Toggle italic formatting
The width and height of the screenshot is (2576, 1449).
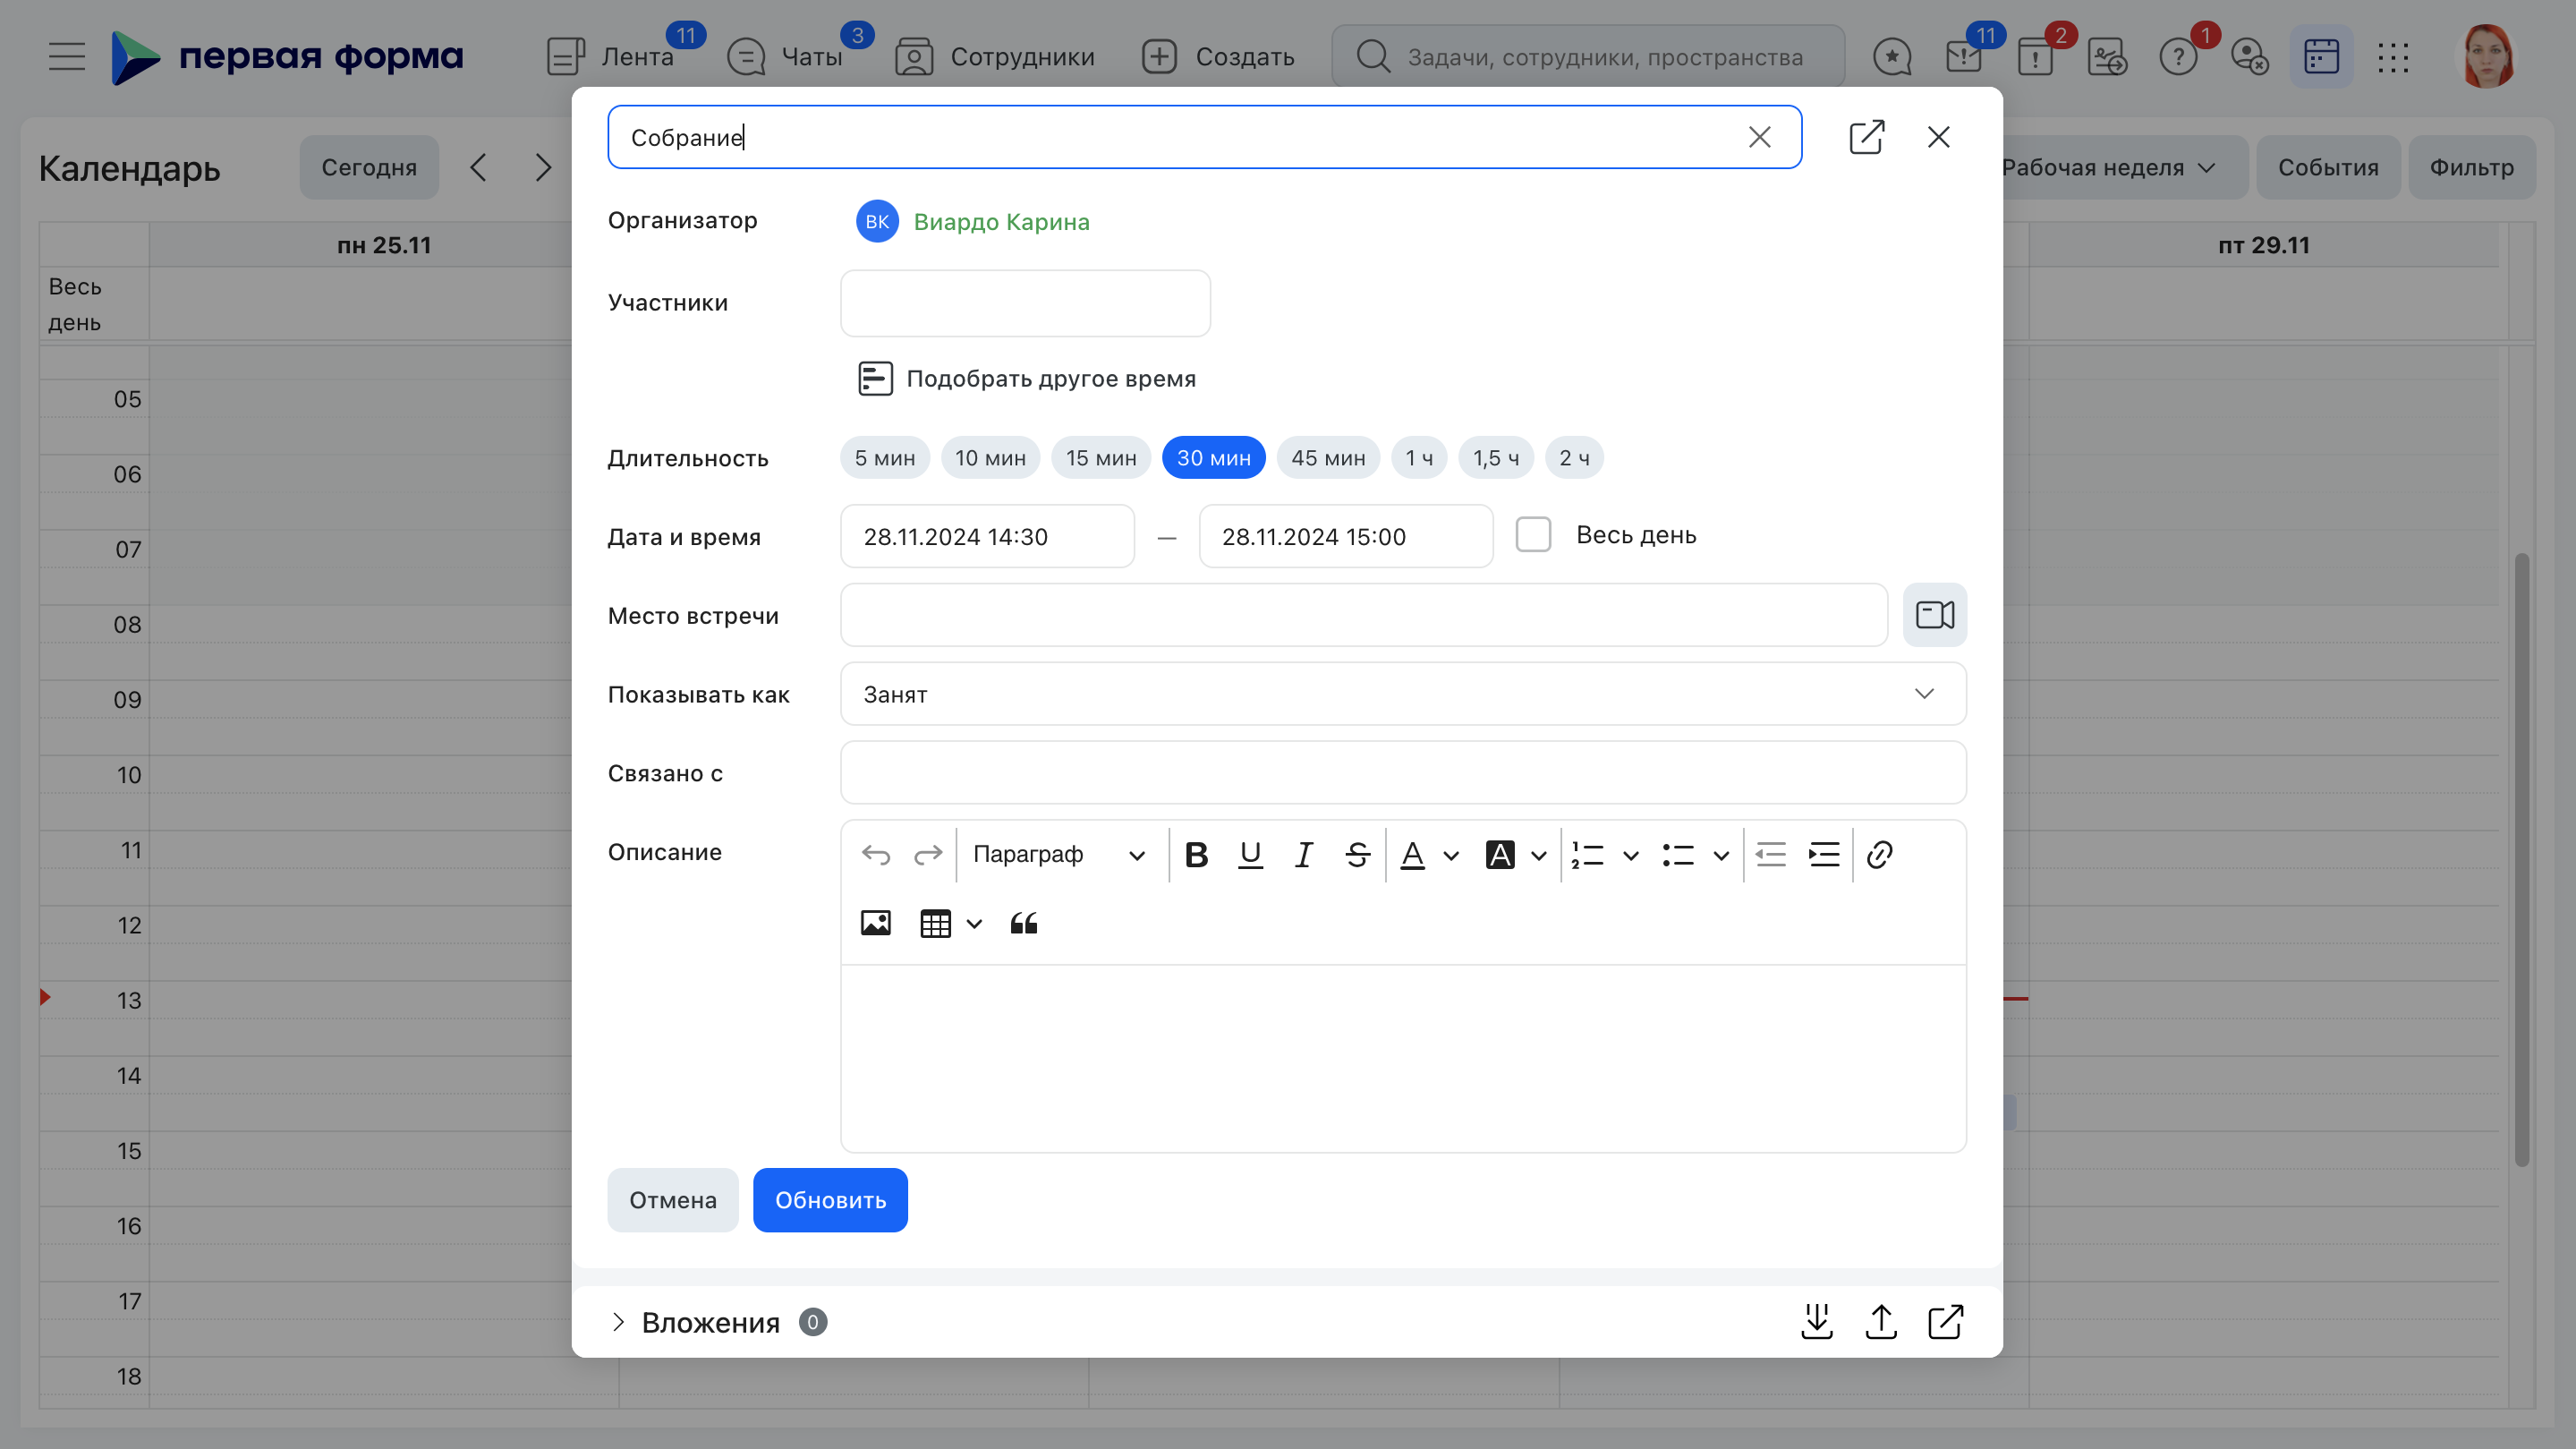click(1304, 855)
